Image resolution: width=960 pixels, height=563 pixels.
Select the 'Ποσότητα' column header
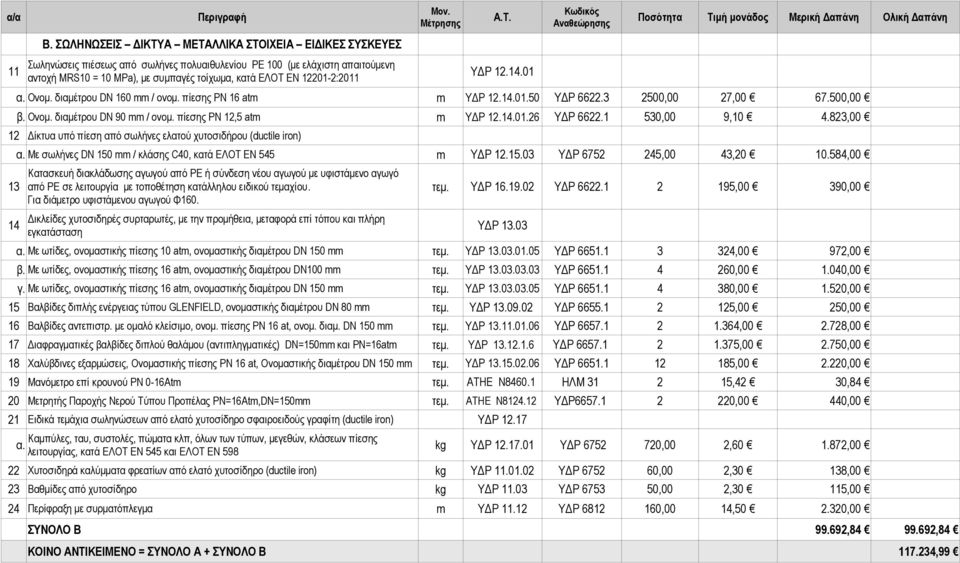click(659, 17)
